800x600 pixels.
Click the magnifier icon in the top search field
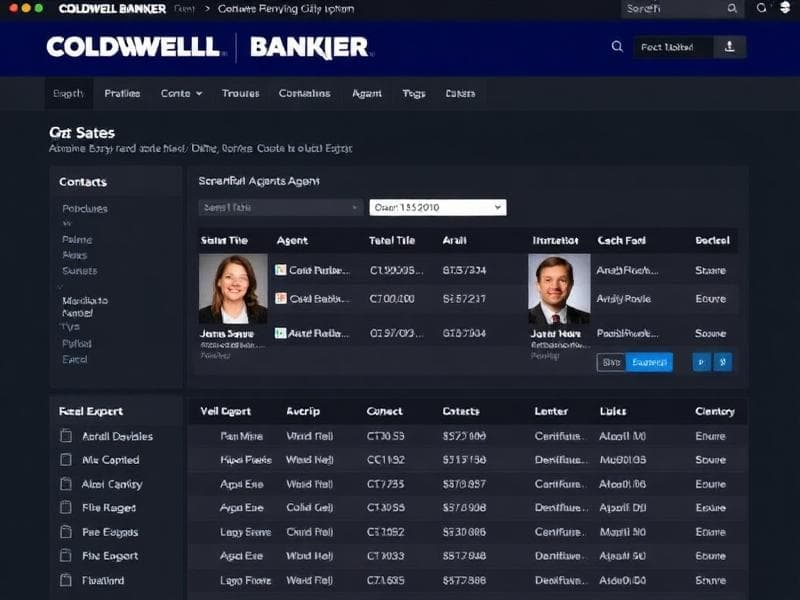pos(732,9)
